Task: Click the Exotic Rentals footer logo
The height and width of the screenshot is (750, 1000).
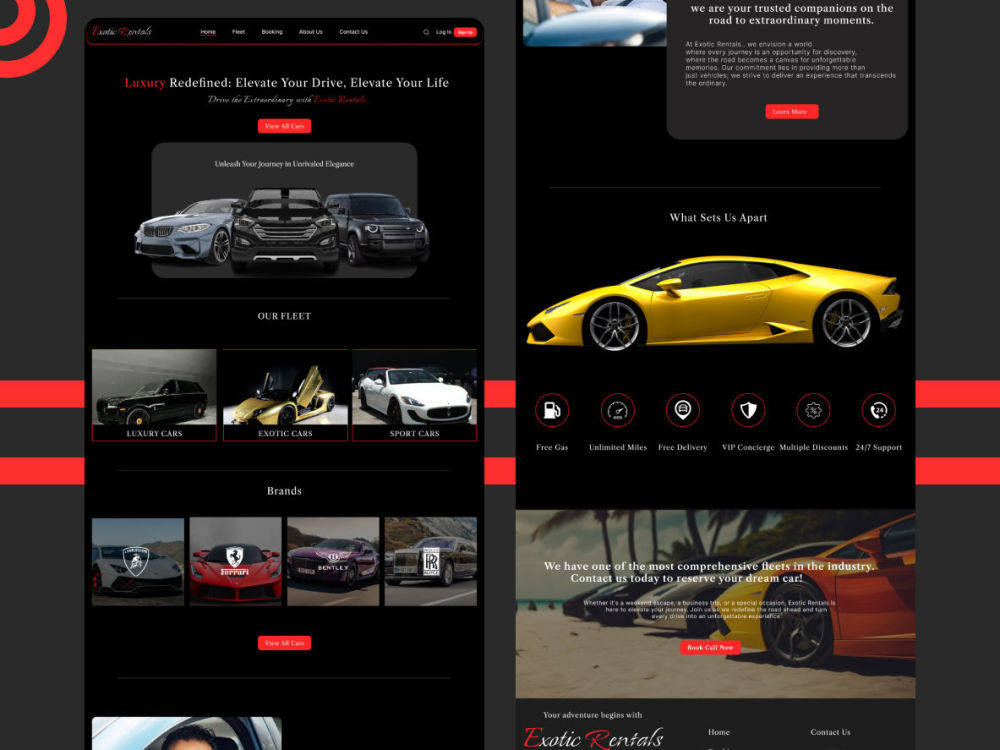Action: pyautogui.click(x=593, y=738)
